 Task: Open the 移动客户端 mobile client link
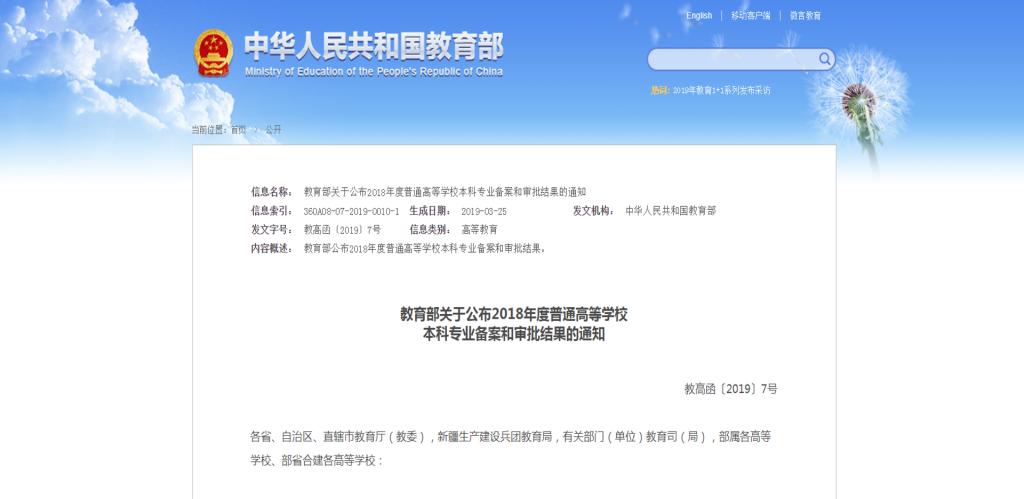(750, 16)
